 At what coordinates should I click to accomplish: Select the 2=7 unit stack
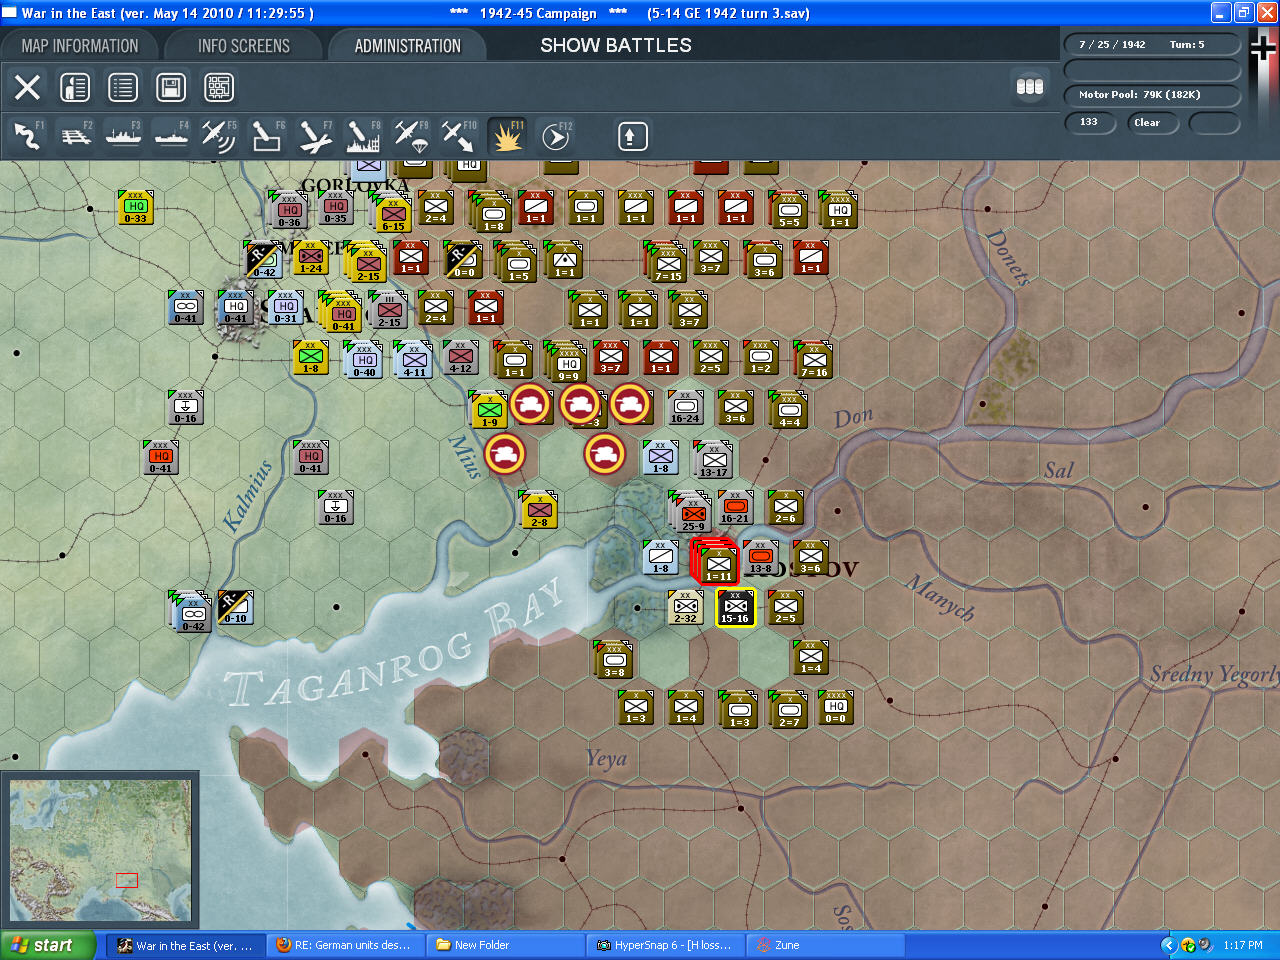pyautogui.click(x=788, y=710)
